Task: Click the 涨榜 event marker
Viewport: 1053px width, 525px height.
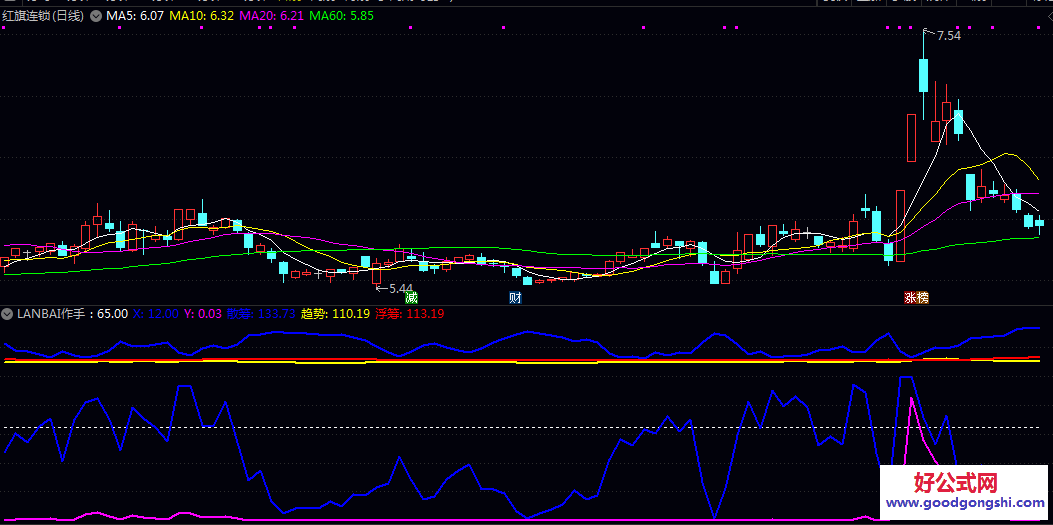Action: point(916,297)
